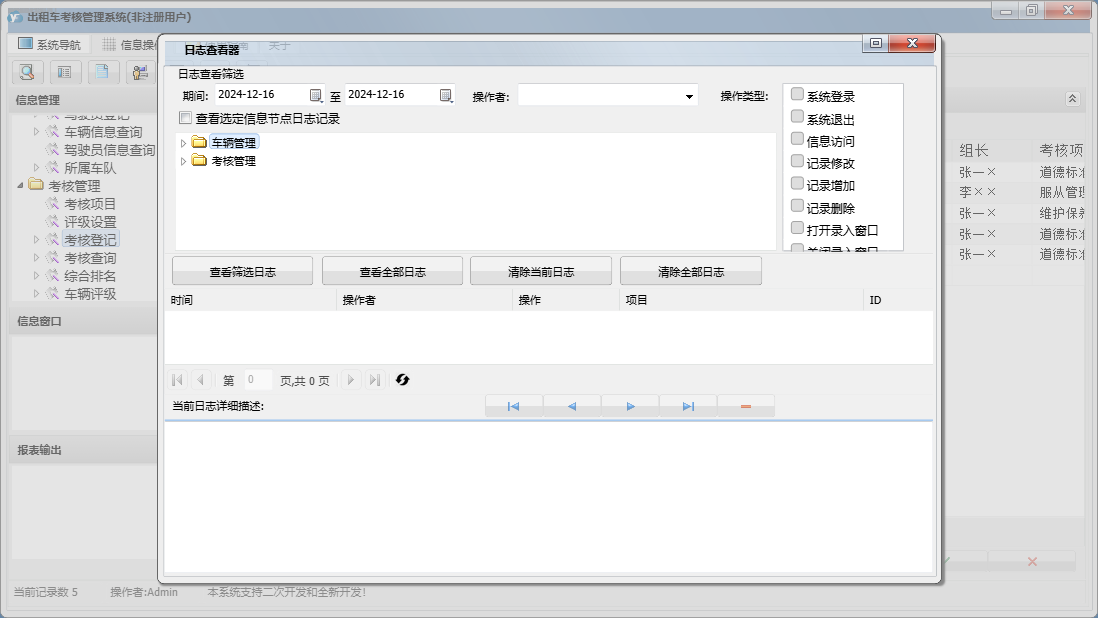Open the start date calendar picker icon
This screenshot has width=1098, height=618.
316,95
